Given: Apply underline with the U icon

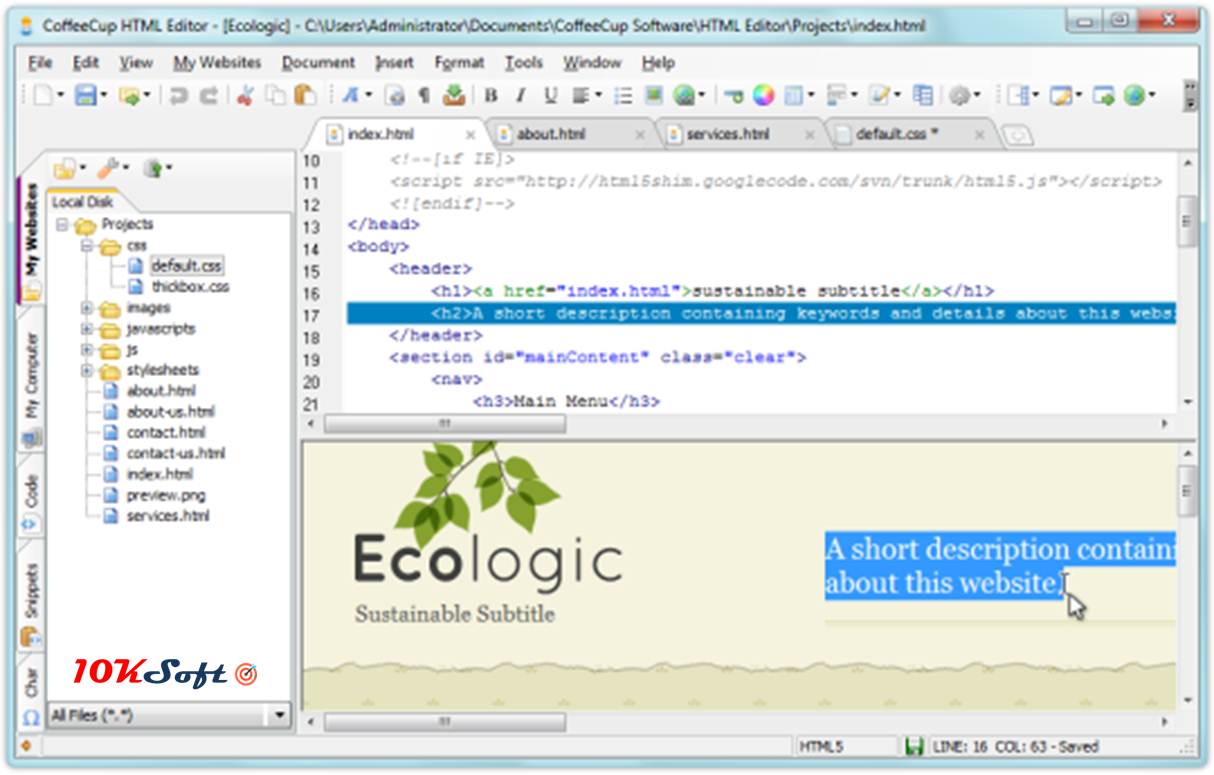Looking at the screenshot, I should click(x=550, y=96).
